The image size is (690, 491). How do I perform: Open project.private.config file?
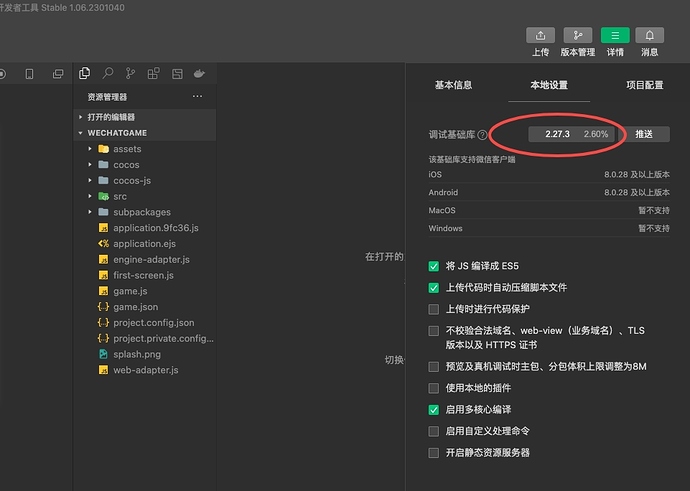click(163, 339)
